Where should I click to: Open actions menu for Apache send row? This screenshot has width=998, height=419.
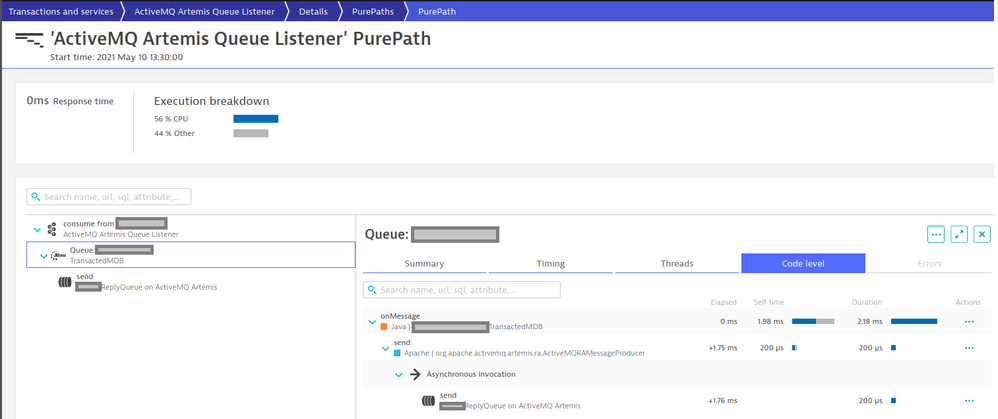pyautogui.click(x=968, y=348)
